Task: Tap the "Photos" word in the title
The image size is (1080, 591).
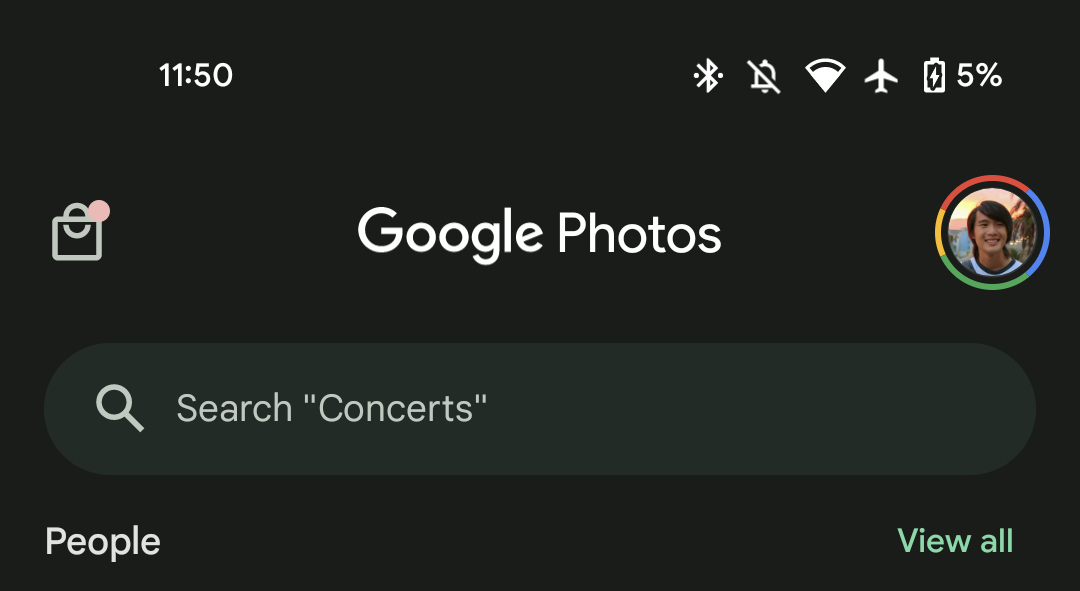Action: (x=639, y=234)
